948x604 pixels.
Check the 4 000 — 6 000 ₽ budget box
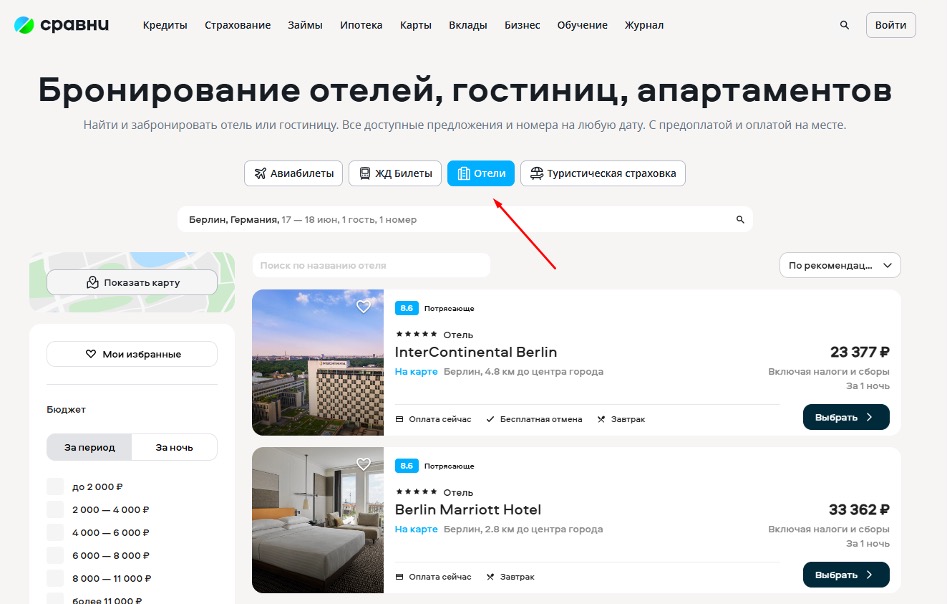point(55,533)
